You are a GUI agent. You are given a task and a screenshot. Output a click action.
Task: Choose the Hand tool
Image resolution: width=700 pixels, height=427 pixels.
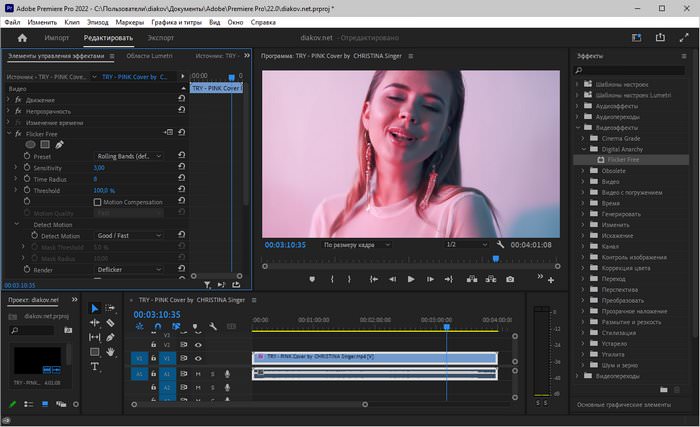(110, 351)
